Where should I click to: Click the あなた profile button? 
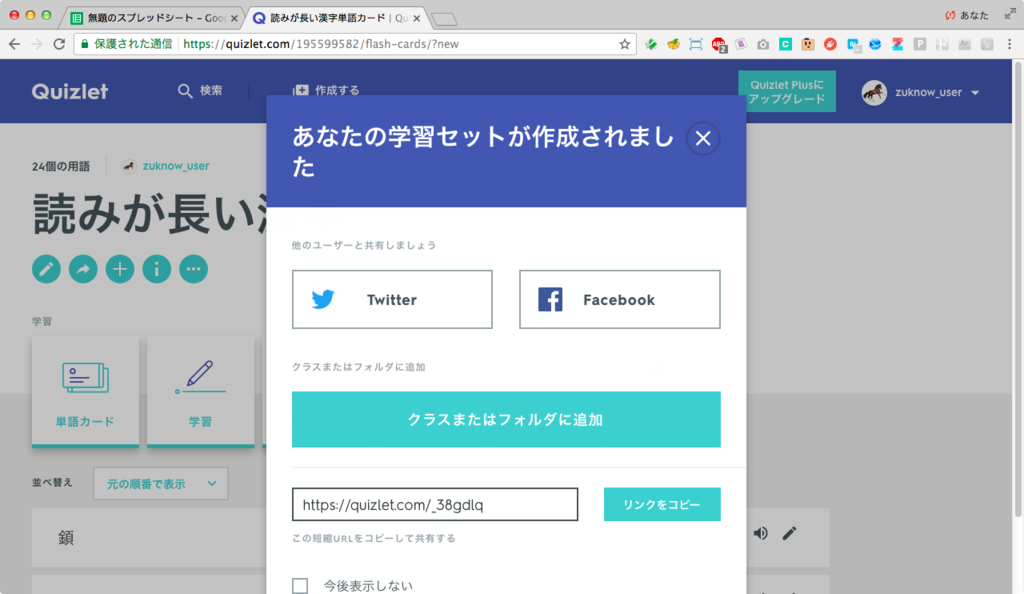967,15
